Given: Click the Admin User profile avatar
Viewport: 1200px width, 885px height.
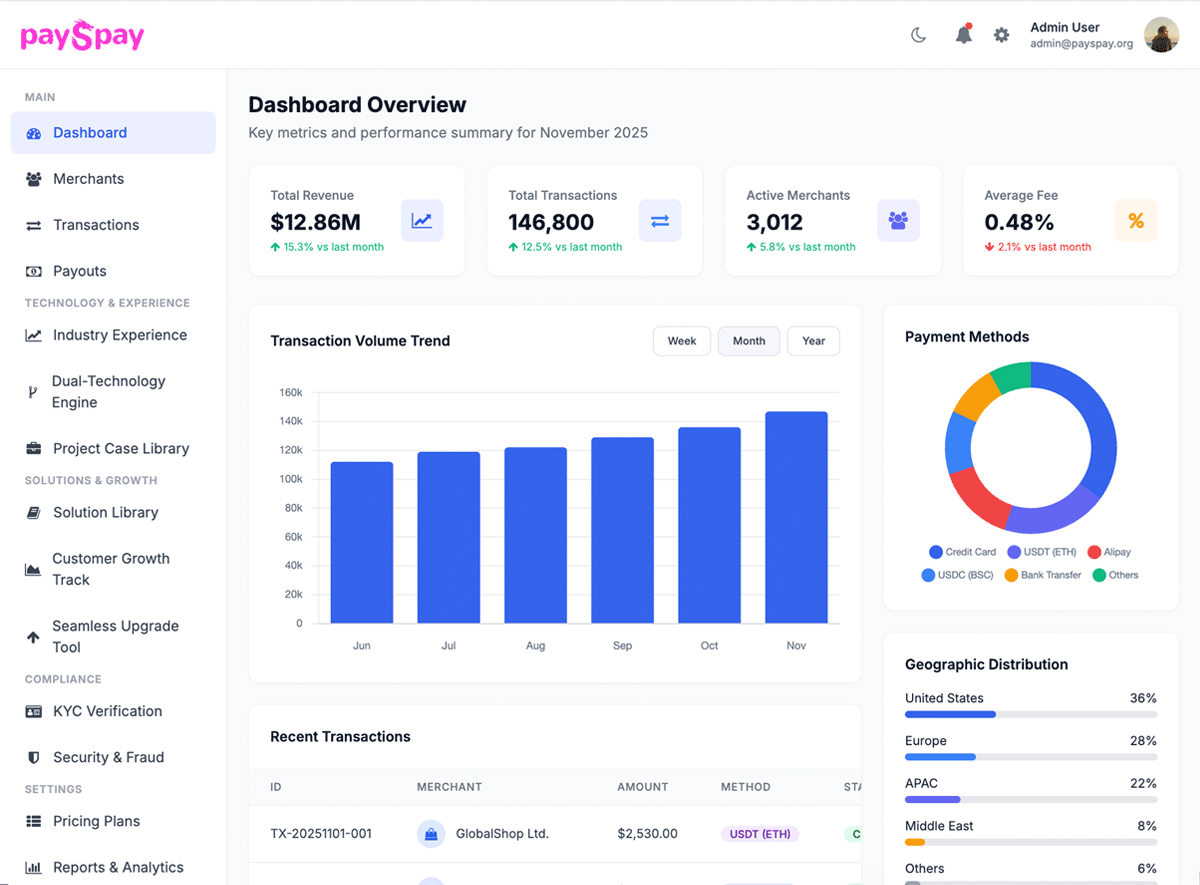Looking at the screenshot, I should tap(1161, 35).
